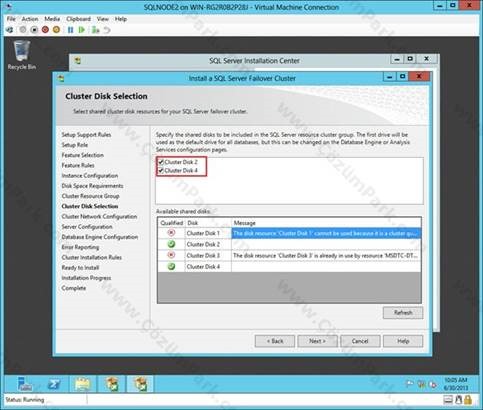Open PowerShell from the taskbar
This screenshot has height=410, width=483.
pos(53,384)
